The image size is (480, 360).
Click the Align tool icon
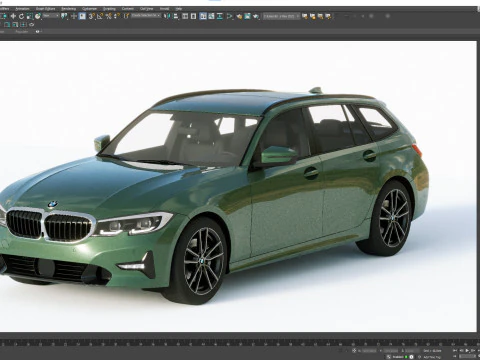[175, 16]
